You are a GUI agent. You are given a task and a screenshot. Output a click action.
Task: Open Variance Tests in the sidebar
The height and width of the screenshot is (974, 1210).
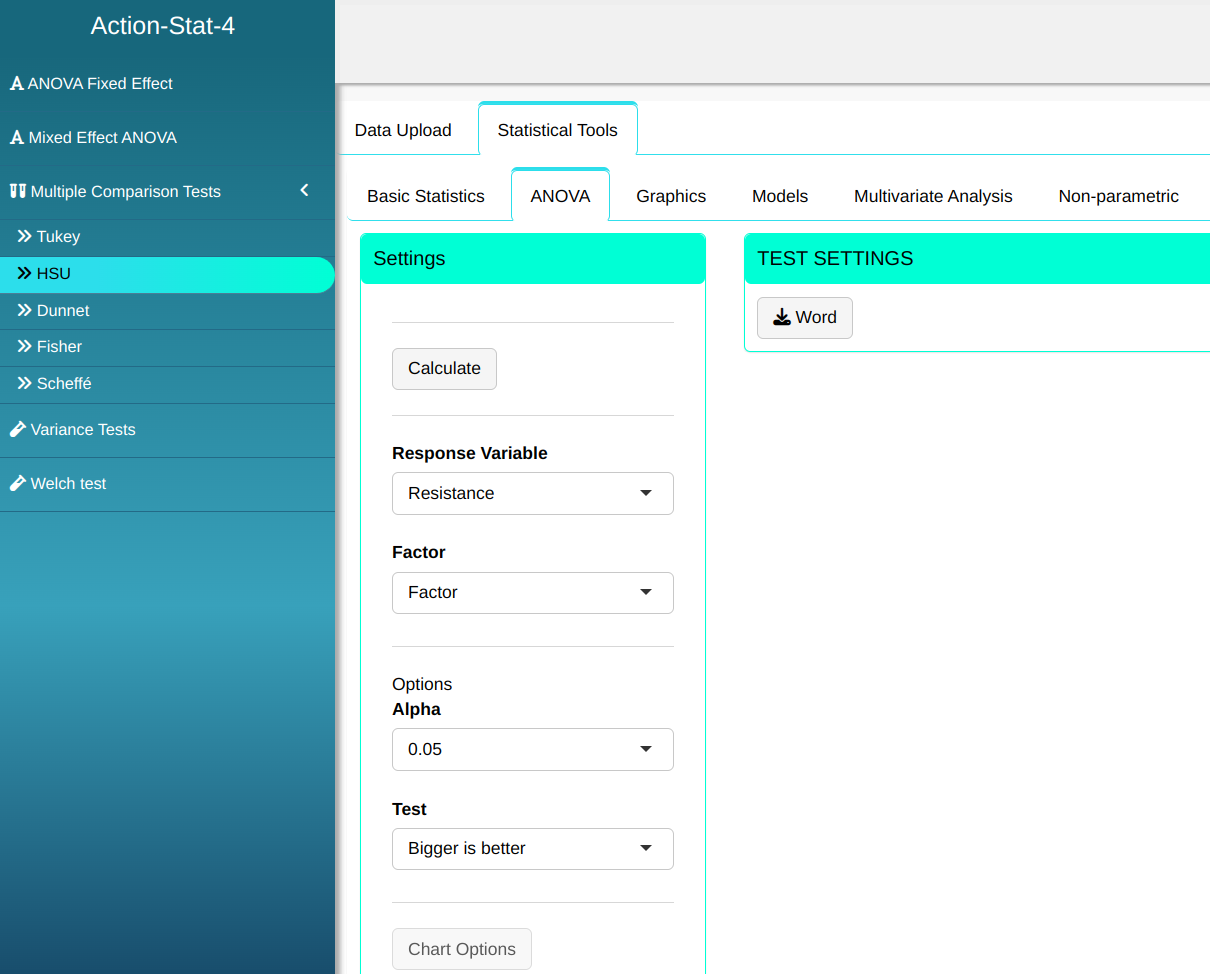83,430
